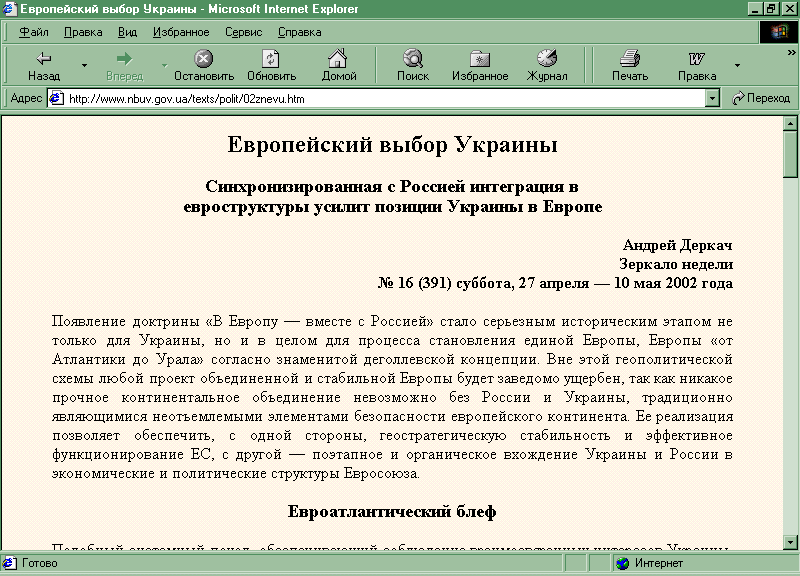This screenshot has height=576, width=800.
Task: Click inside the address URL field
Action: [x=380, y=99]
